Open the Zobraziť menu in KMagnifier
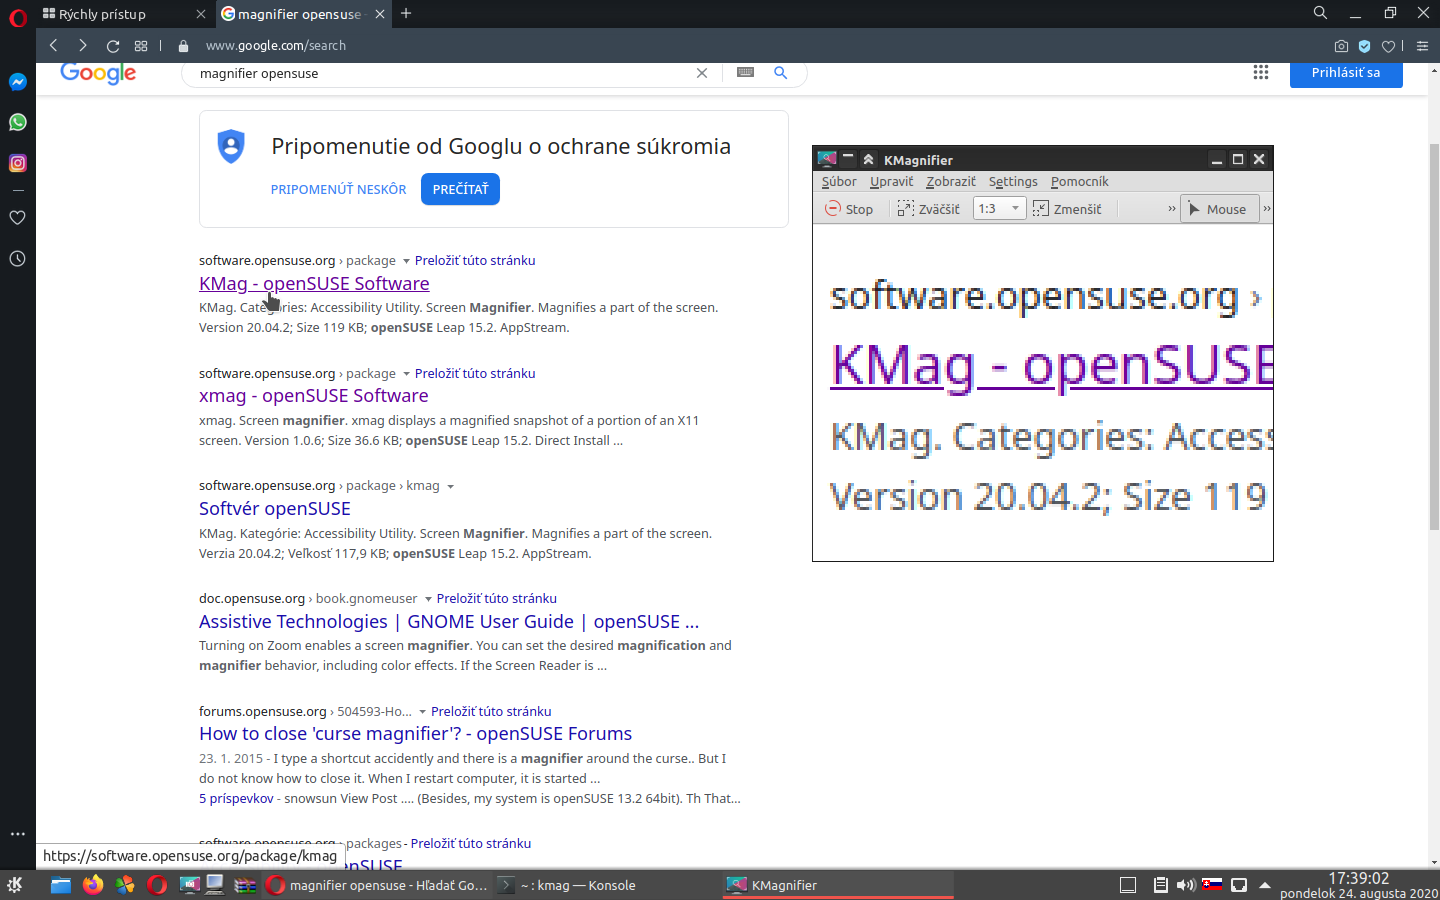This screenshot has width=1440, height=900. [x=950, y=181]
